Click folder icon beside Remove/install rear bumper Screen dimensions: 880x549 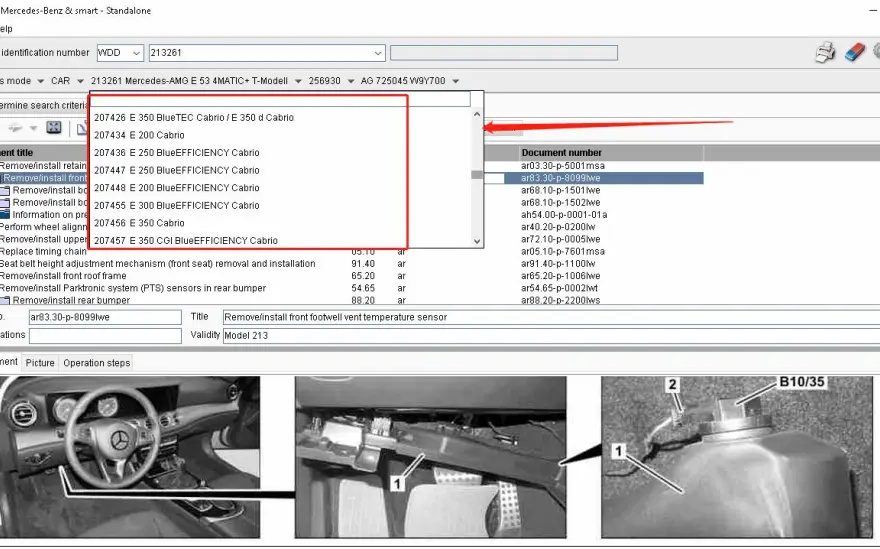point(4,300)
